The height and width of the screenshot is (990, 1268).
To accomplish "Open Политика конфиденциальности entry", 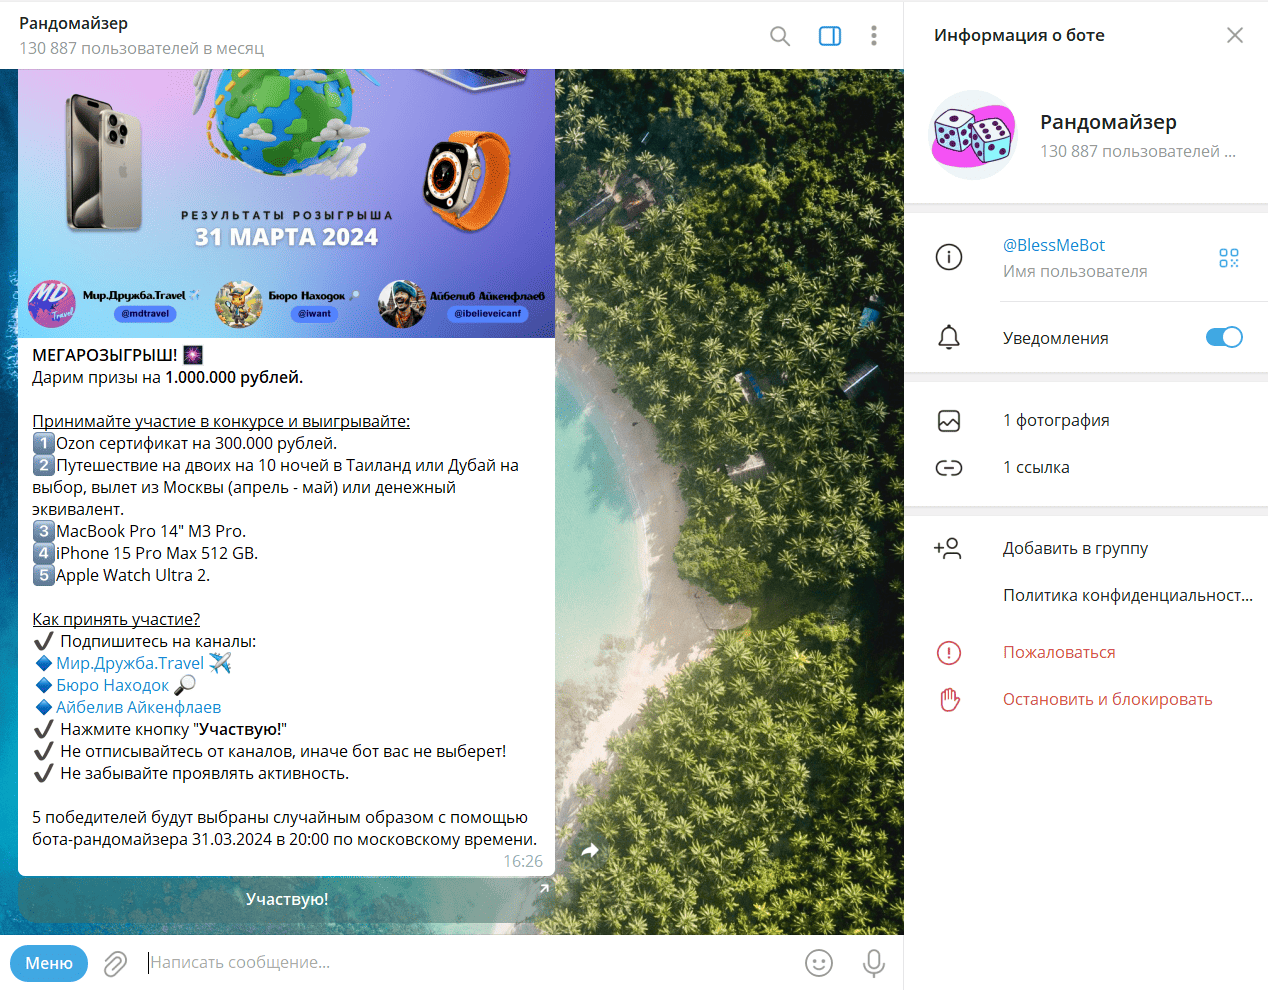I will pyautogui.click(x=1128, y=595).
